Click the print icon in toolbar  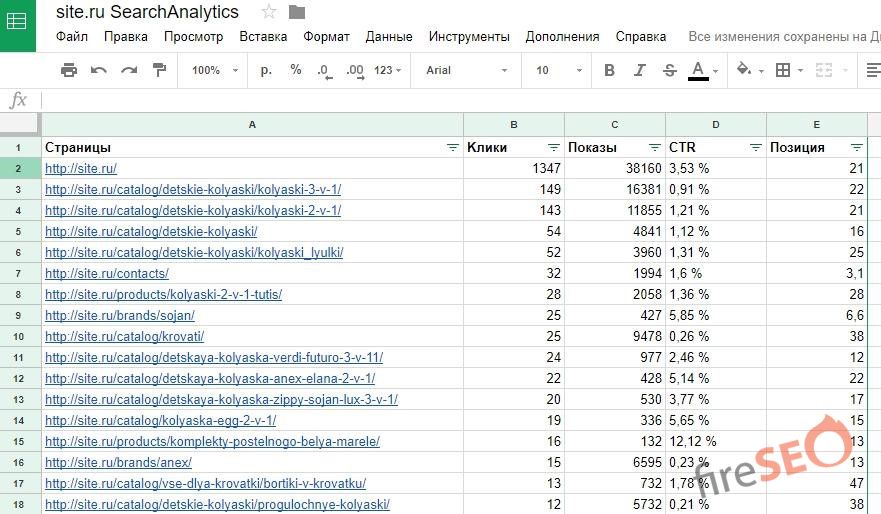69,70
